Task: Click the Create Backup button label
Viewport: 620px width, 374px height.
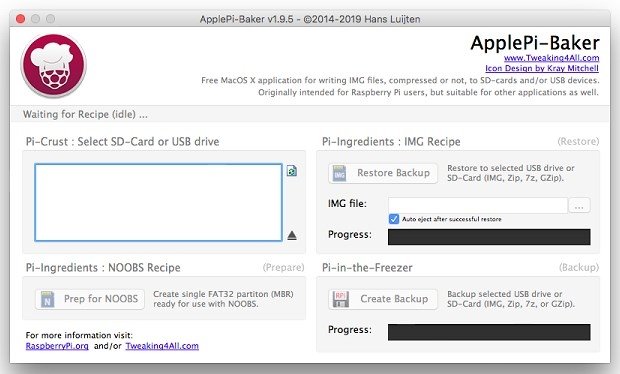Action: 394,299
